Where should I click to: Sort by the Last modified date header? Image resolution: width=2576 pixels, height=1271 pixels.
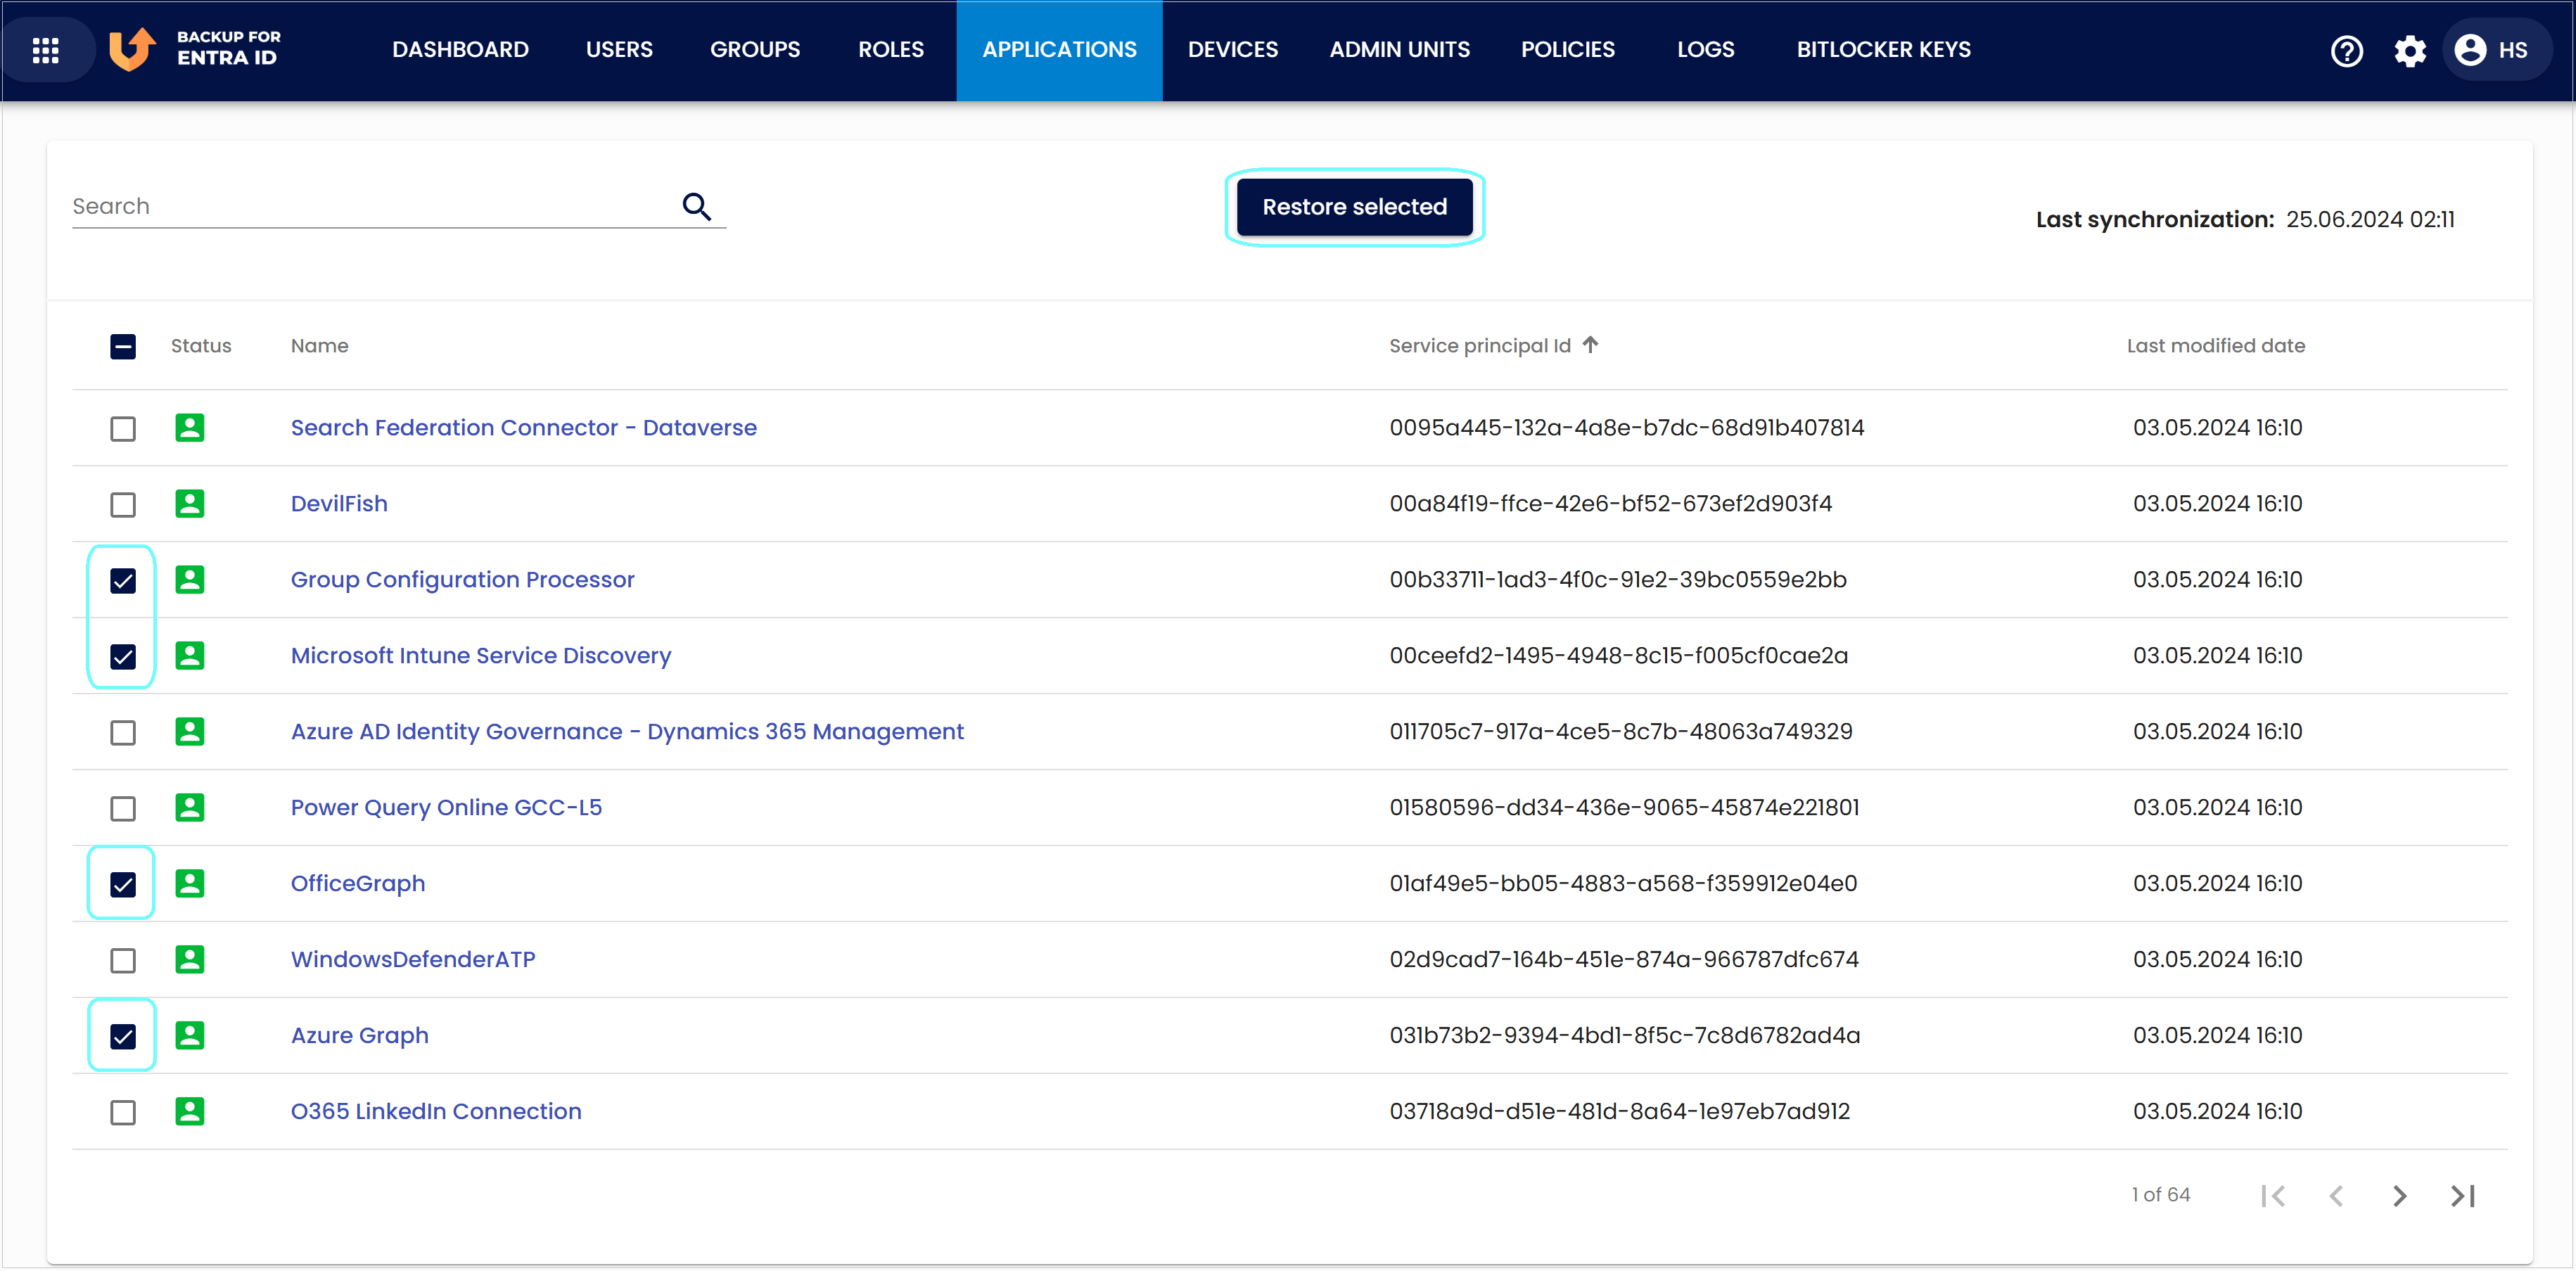[2215, 346]
